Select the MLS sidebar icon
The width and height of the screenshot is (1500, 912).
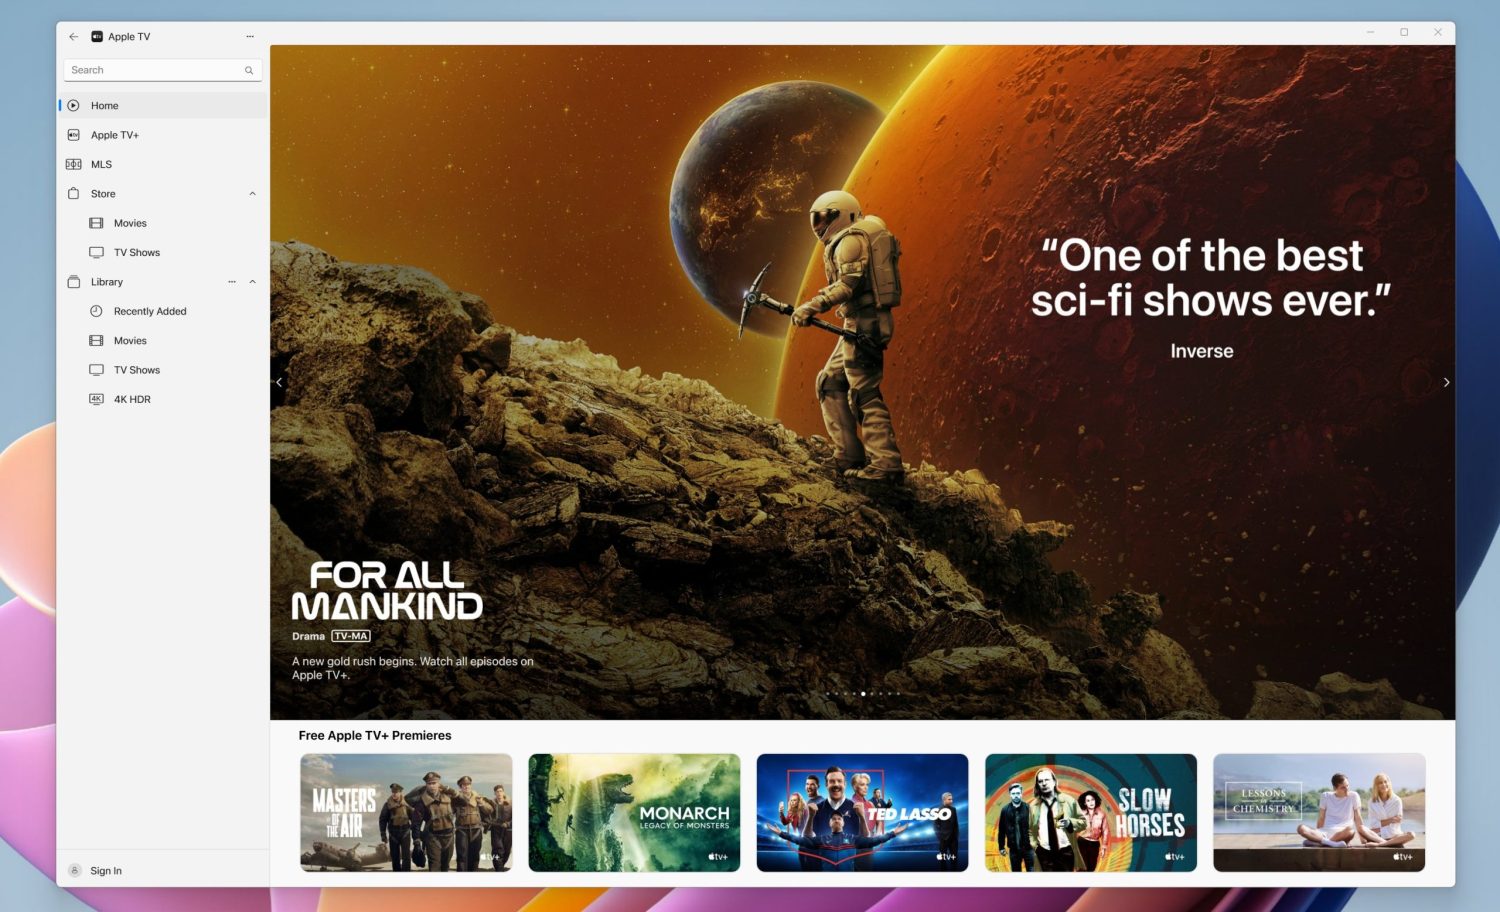click(73, 164)
